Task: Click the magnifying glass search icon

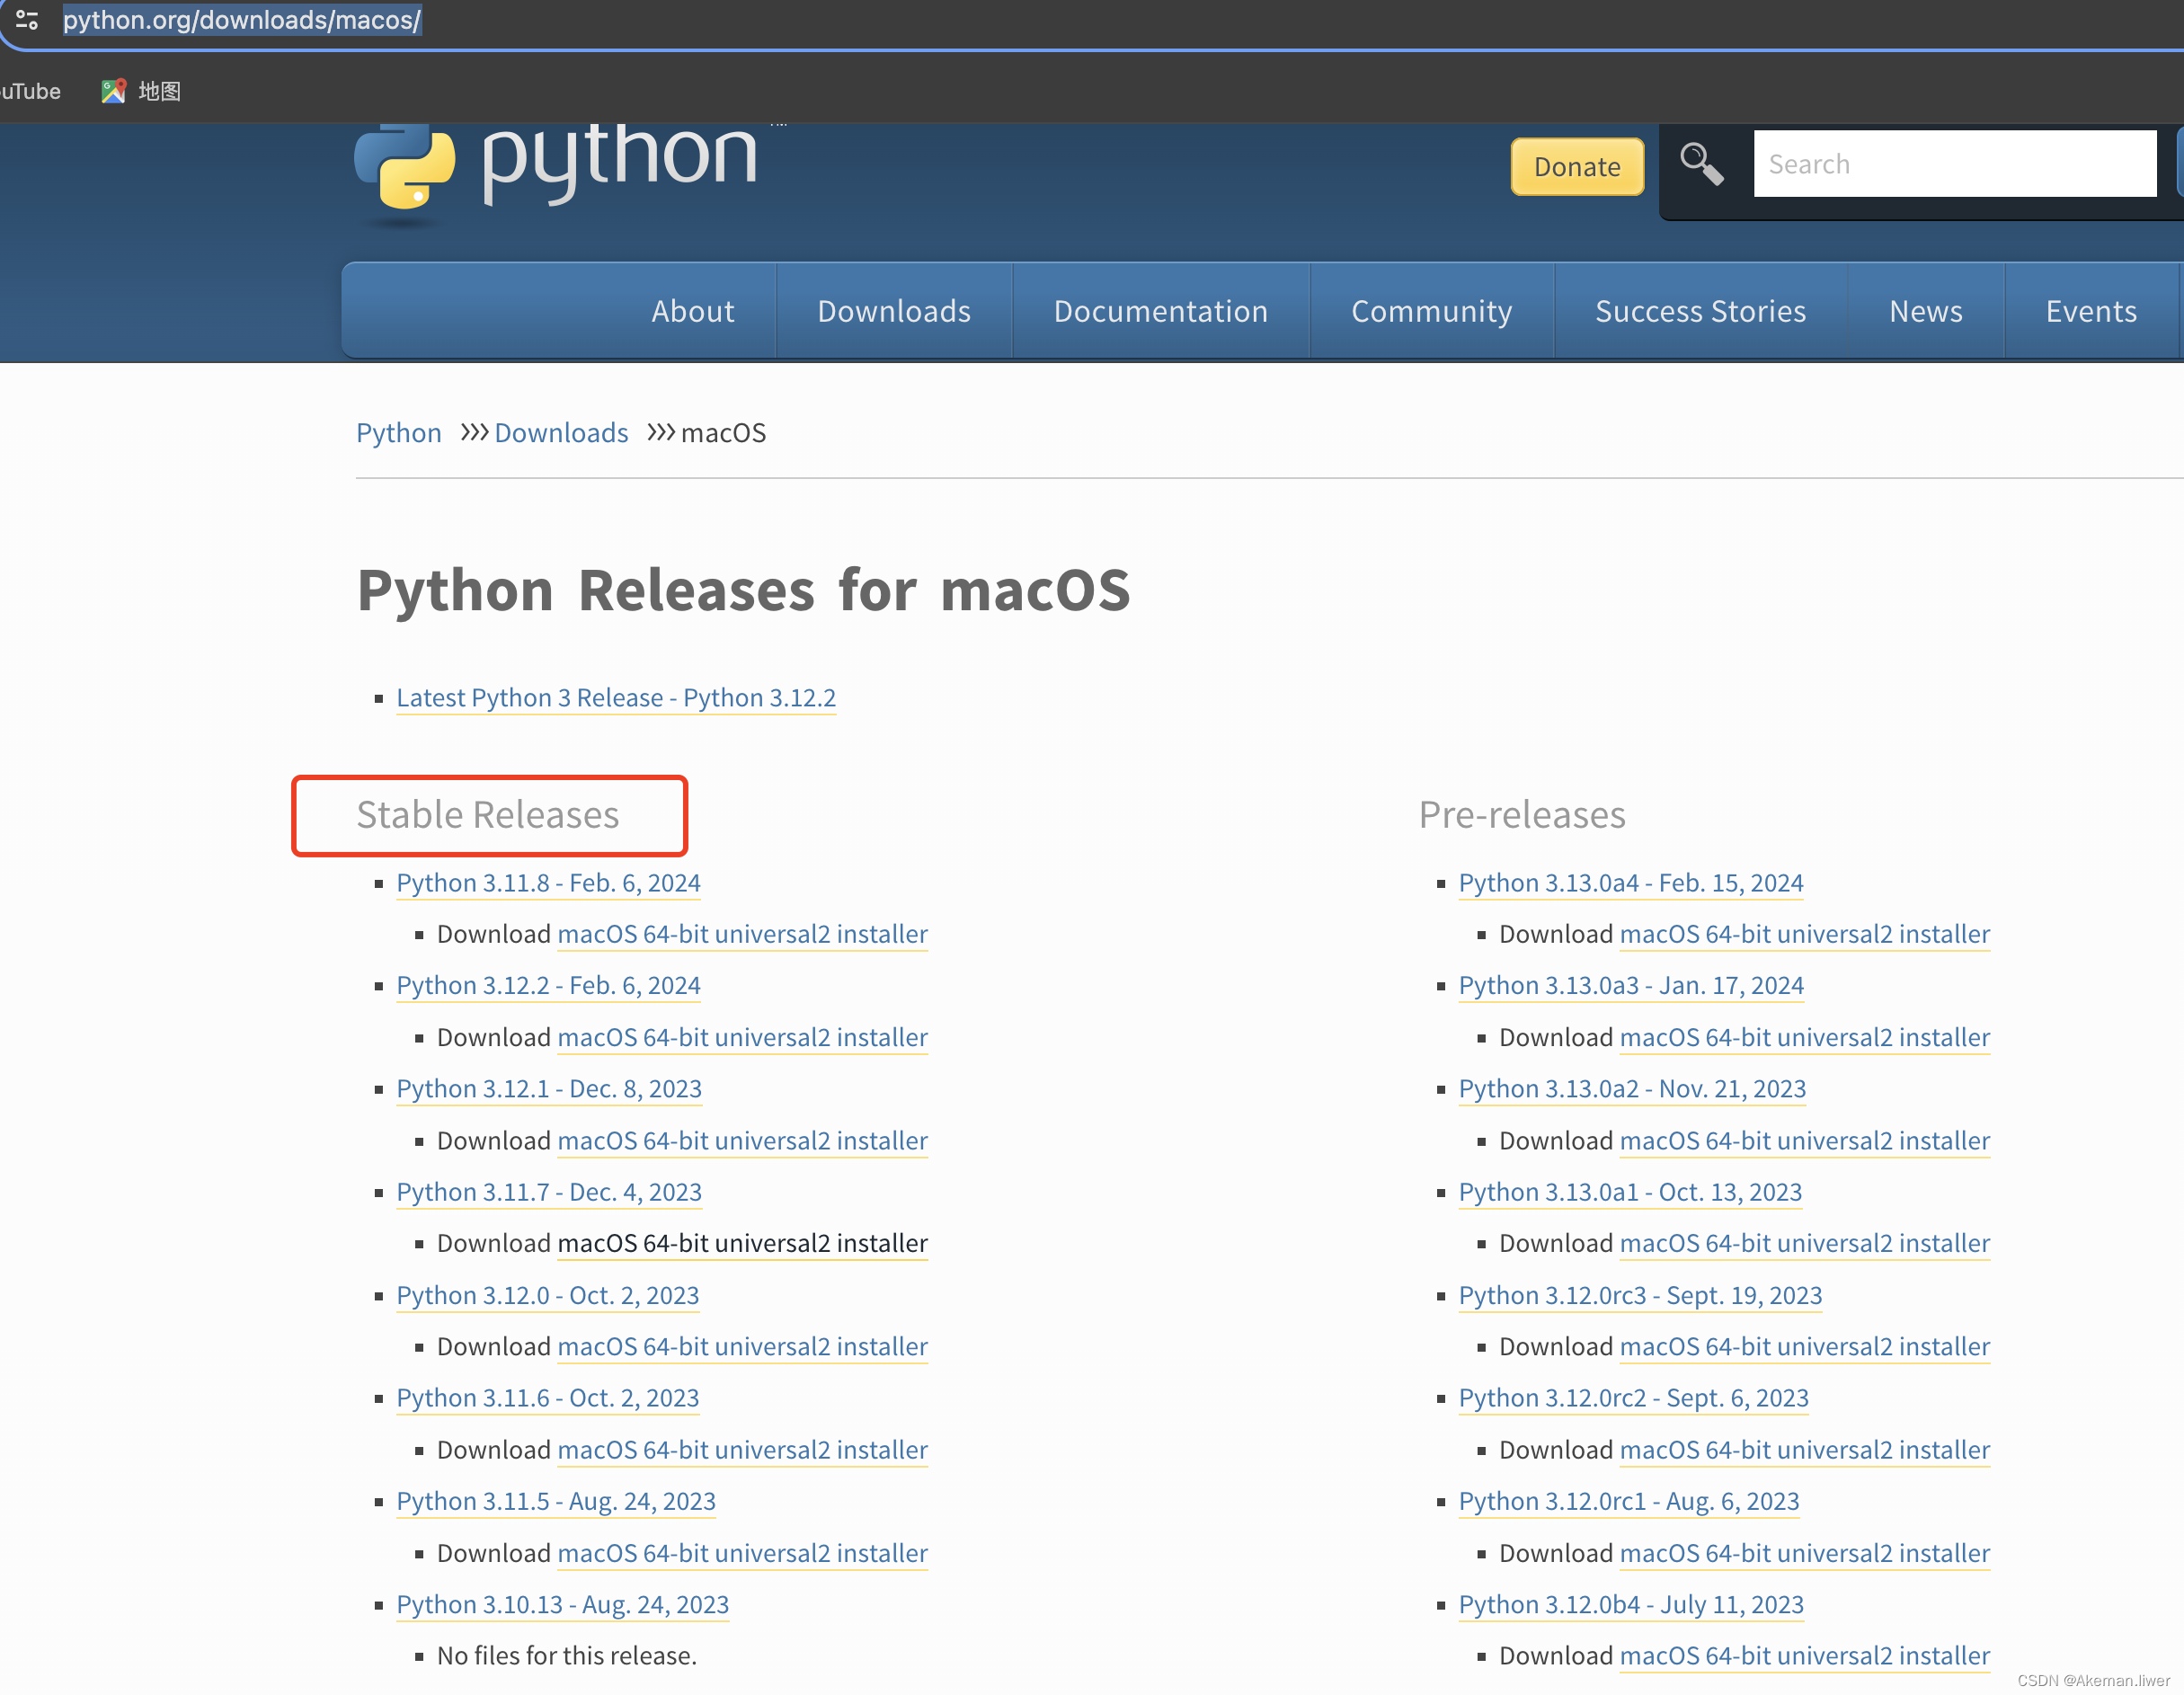Action: [x=1701, y=164]
